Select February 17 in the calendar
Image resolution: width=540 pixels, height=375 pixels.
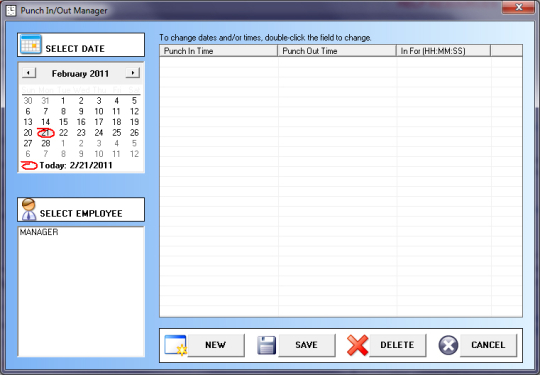[x=99, y=122]
